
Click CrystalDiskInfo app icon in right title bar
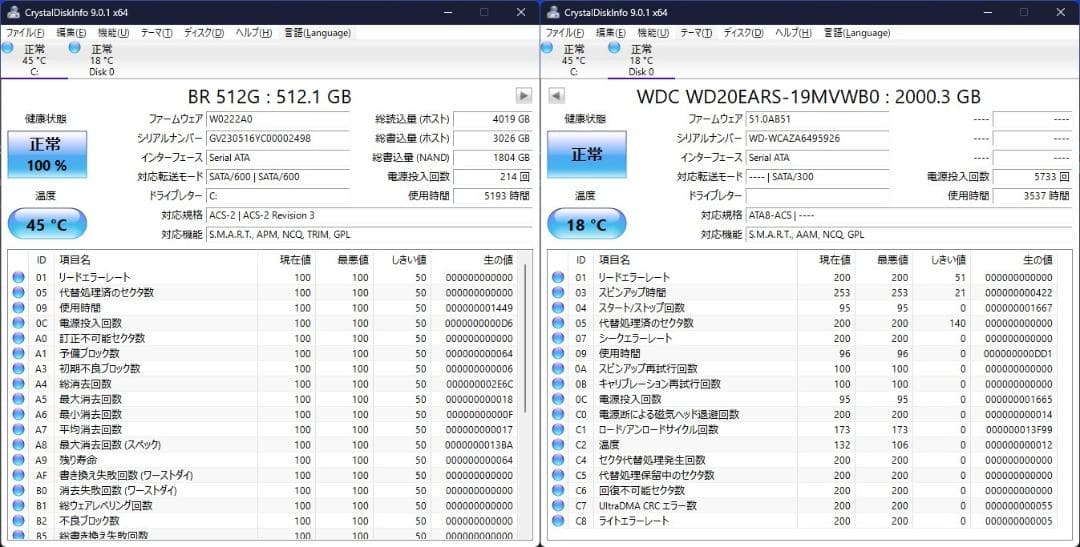tap(552, 12)
